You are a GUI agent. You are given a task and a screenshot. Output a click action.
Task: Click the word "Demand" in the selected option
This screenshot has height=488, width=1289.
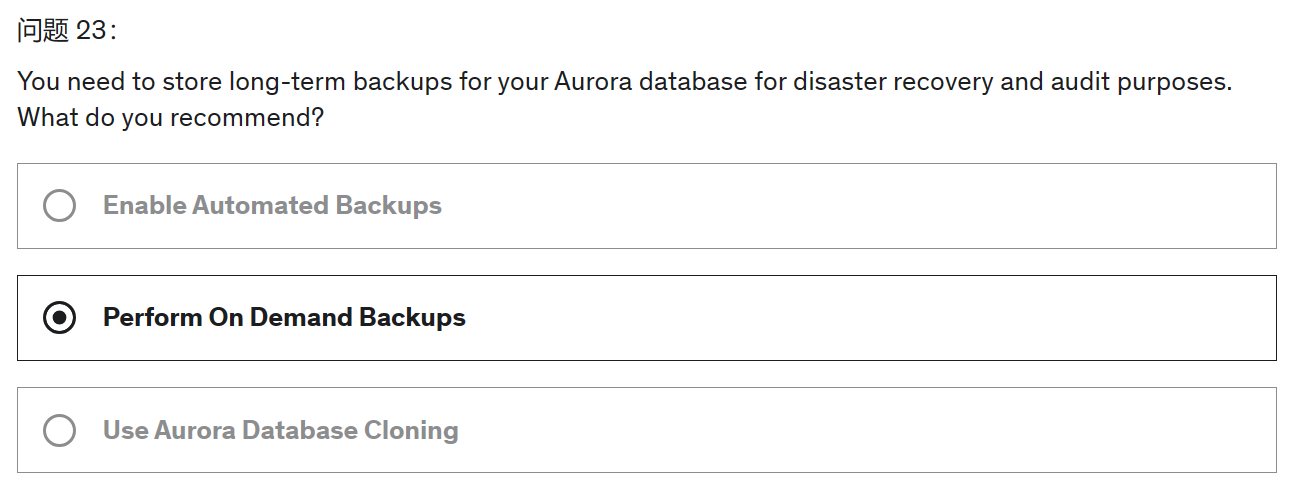click(x=300, y=318)
